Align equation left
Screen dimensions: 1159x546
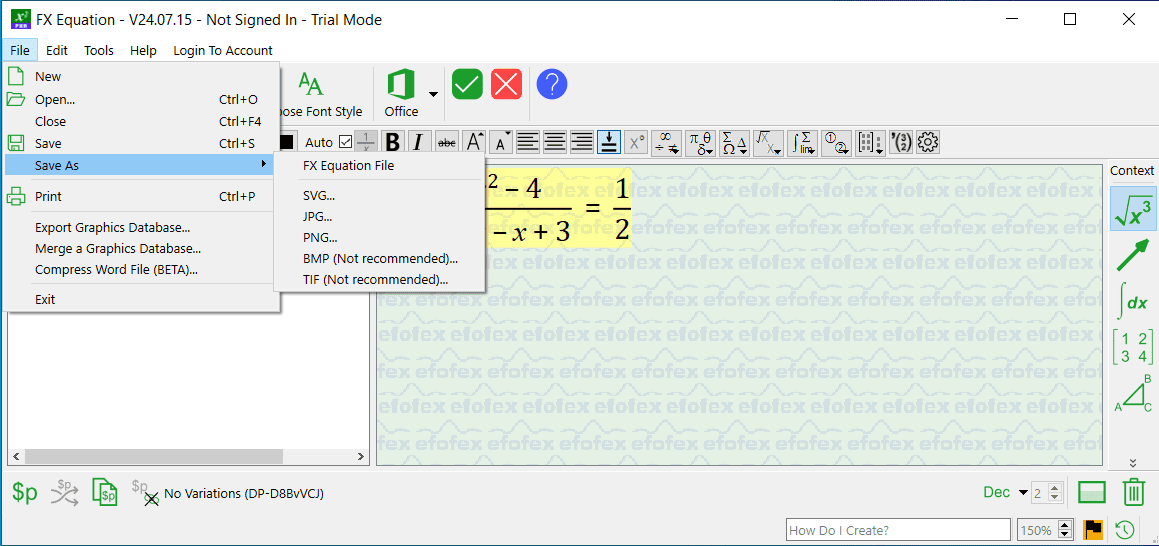(x=528, y=142)
